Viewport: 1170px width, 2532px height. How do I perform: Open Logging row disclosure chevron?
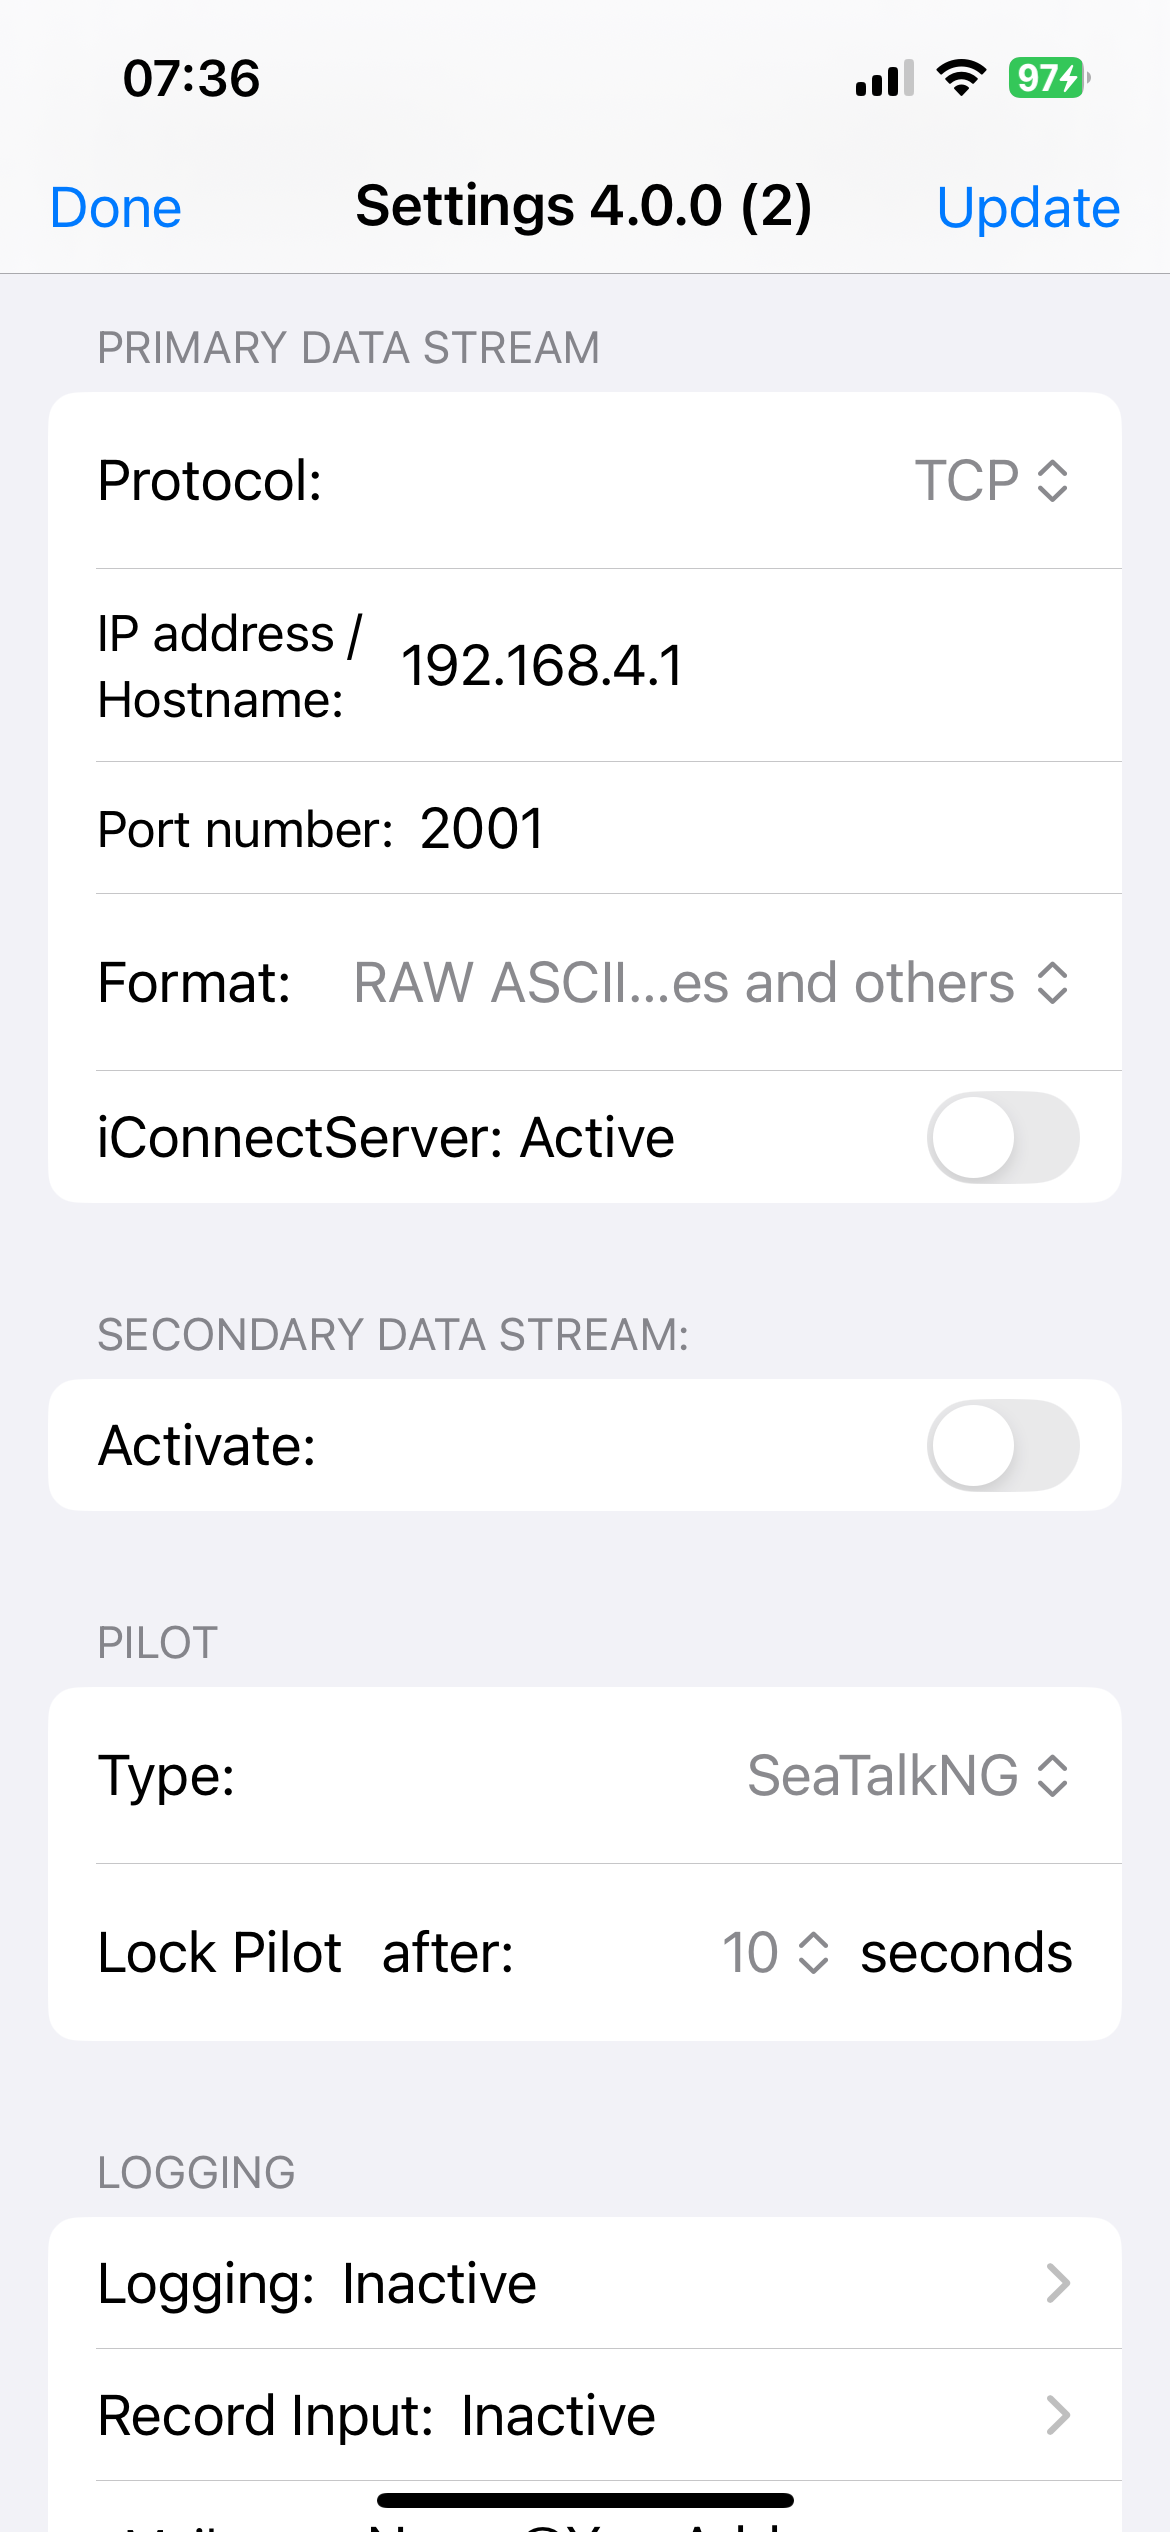pos(1058,2283)
